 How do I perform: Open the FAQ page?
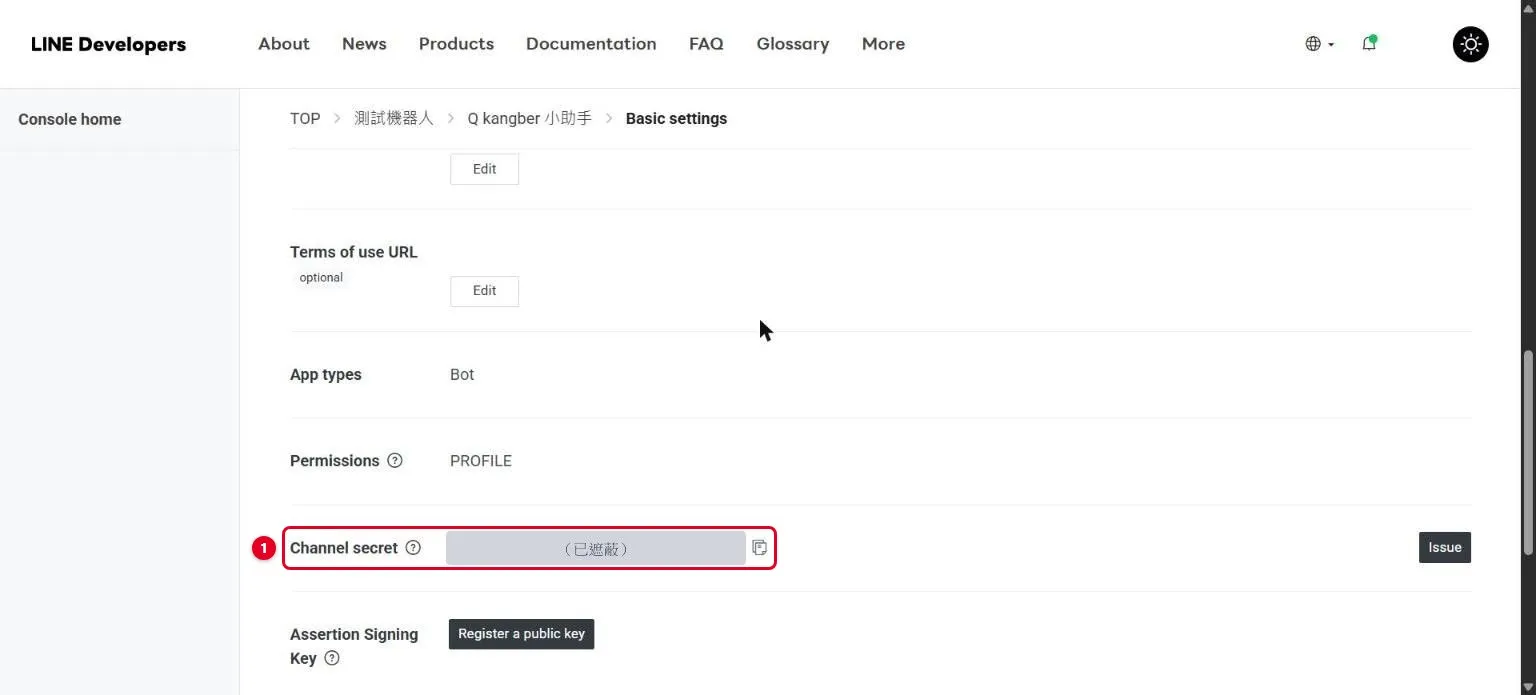[706, 44]
